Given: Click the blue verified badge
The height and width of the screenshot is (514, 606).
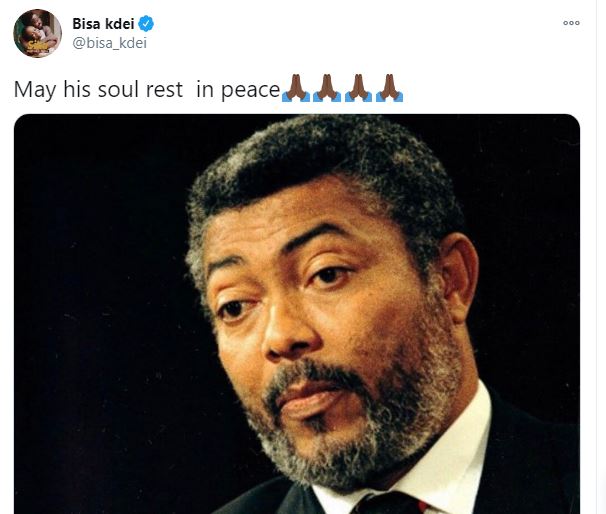Looking at the screenshot, I should tap(146, 24).
